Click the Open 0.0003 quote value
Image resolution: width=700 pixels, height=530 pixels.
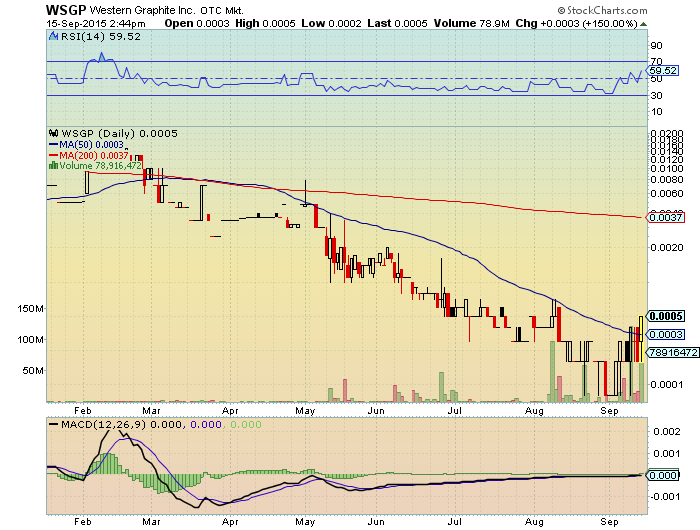(197, 23)
